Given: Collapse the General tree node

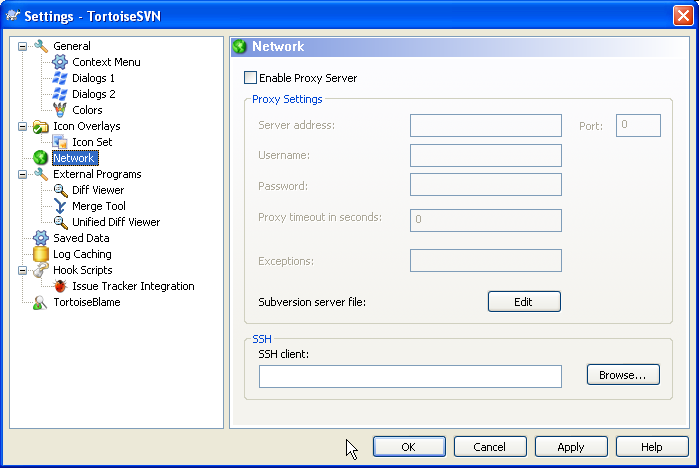Looking at the screenshot, I should [x=23, y=46].
